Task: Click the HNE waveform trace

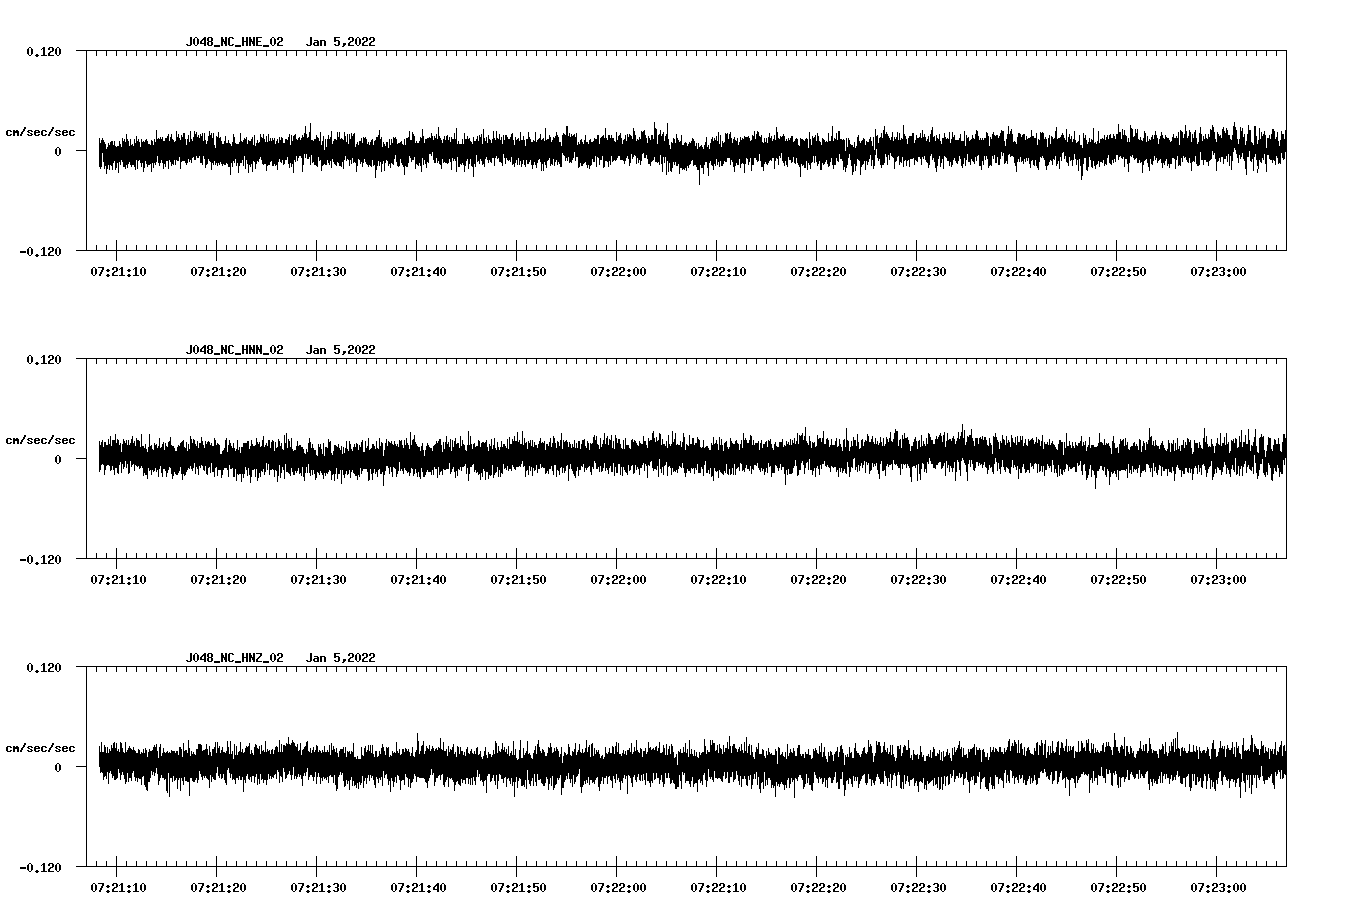Action: point(692,151)
